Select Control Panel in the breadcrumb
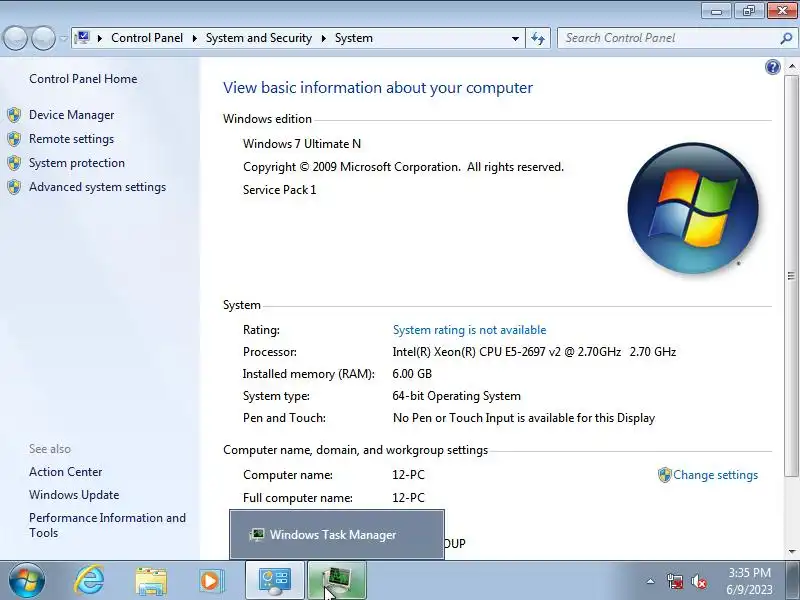 pyautogui.click(x=147, y=38)
